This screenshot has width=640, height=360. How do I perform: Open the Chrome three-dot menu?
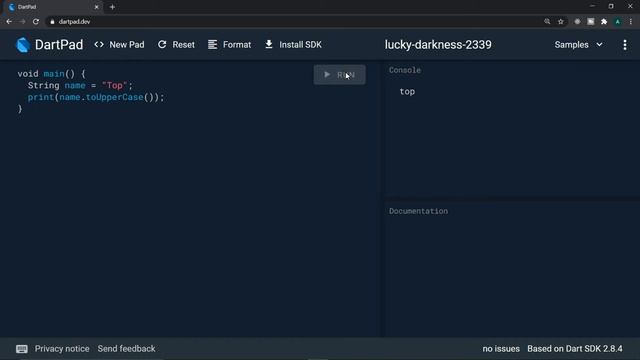pyautogui.click(x=631, y=22)
